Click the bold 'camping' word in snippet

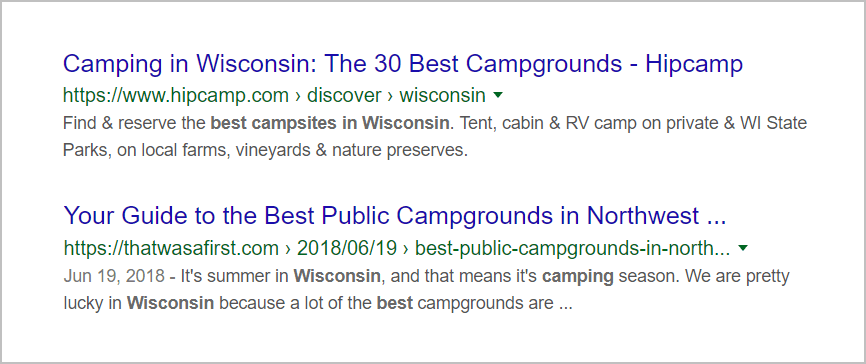coord(578,276)
